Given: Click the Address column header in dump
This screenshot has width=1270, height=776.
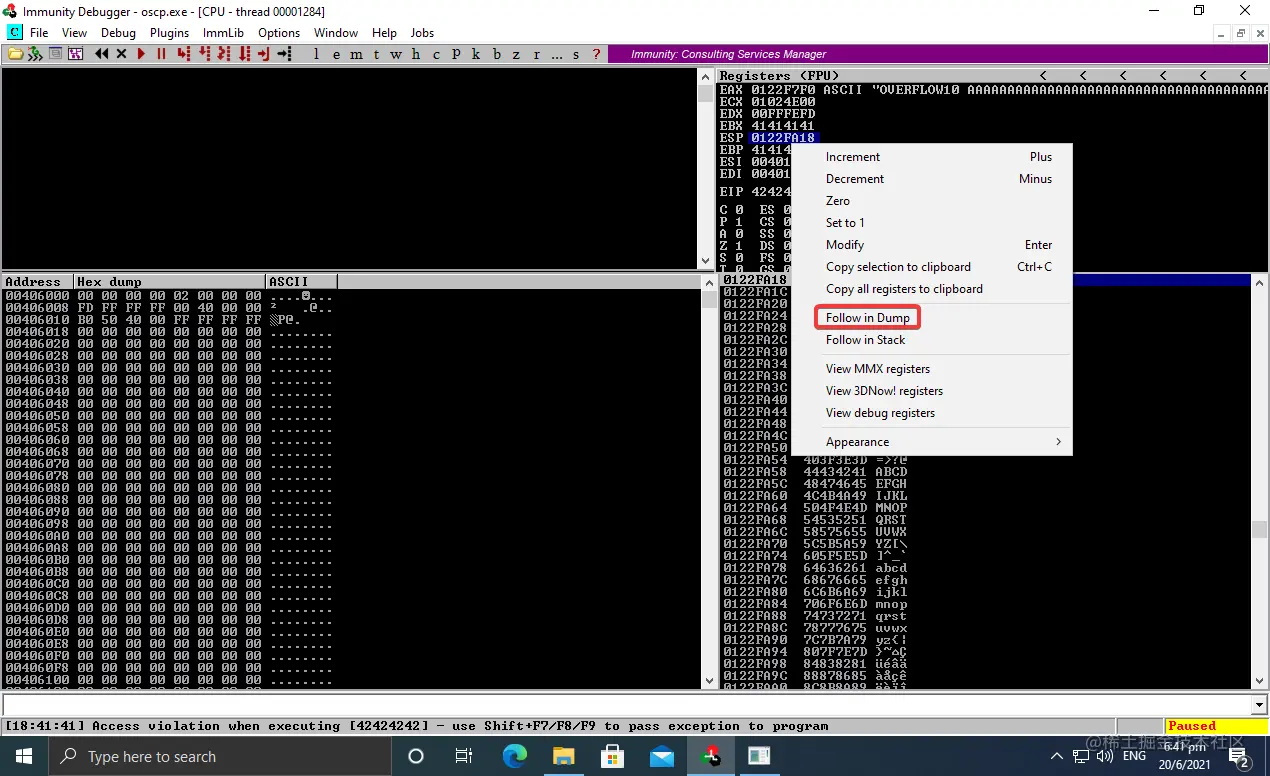Looking at the screenshot, I should 38,282.
